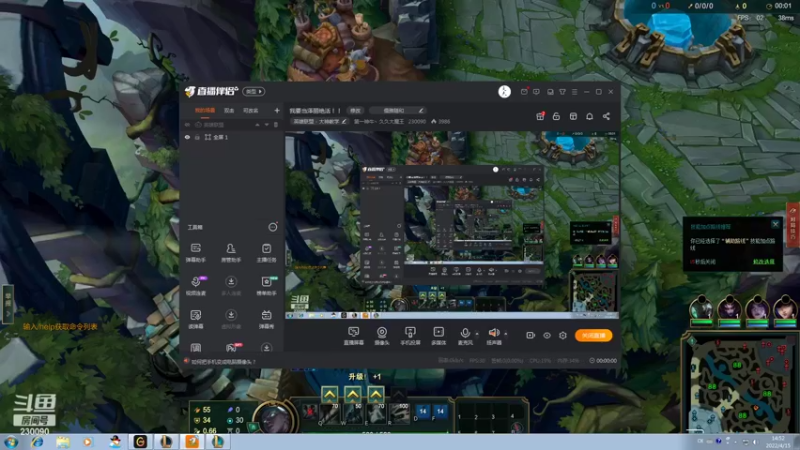Switch to the second scene tab
The height and width of the screenshot is (450, 800).
pyautogui.click(x=229, y=110)
